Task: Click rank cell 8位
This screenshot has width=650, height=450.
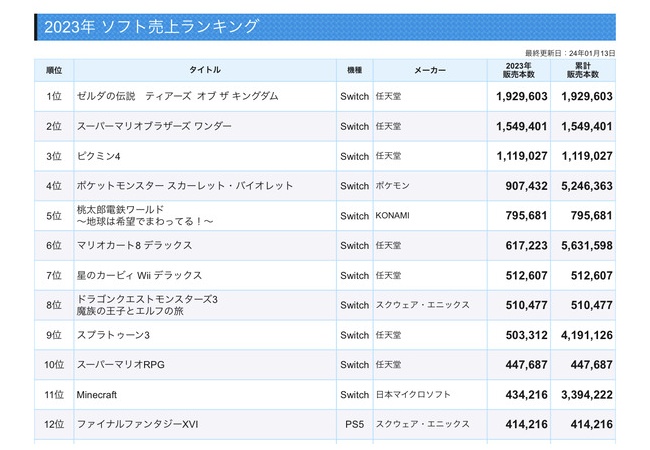Action: pyautogui.click(x=54, y=305)
